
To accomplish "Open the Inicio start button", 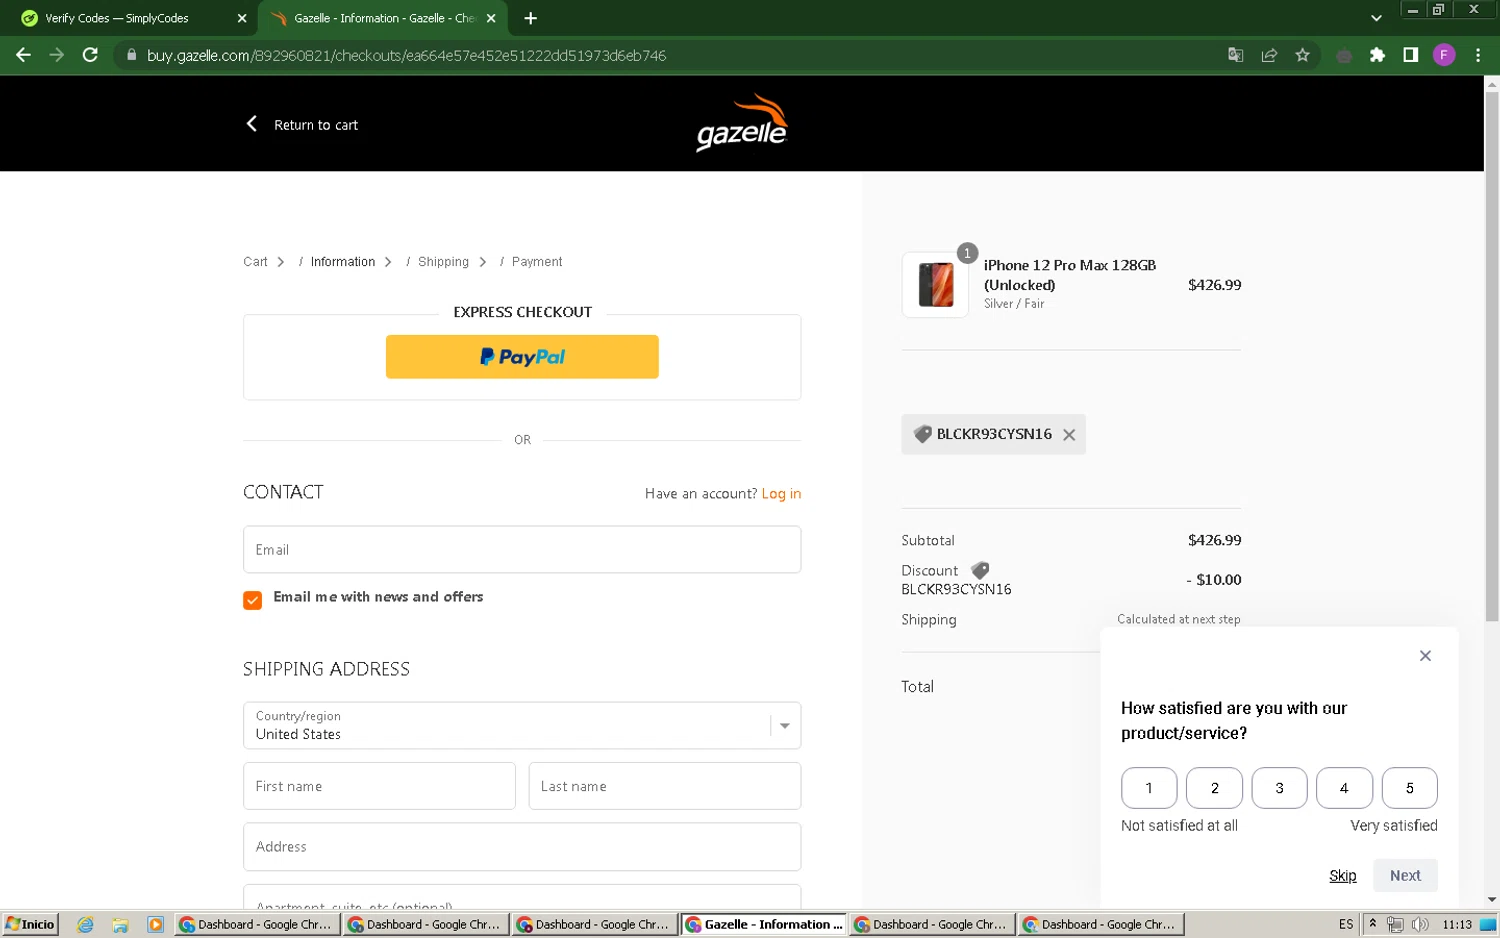I will [x=30, y=925].
